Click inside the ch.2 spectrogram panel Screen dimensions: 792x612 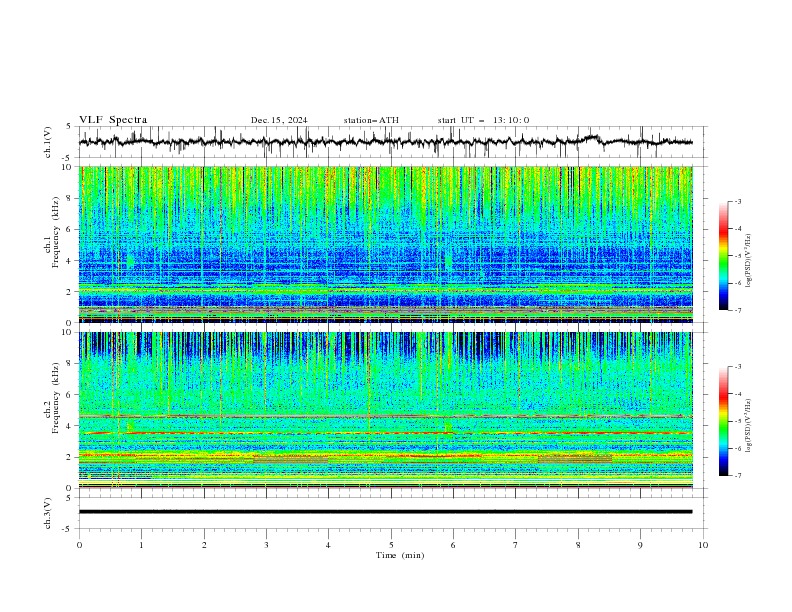(385, 410)
